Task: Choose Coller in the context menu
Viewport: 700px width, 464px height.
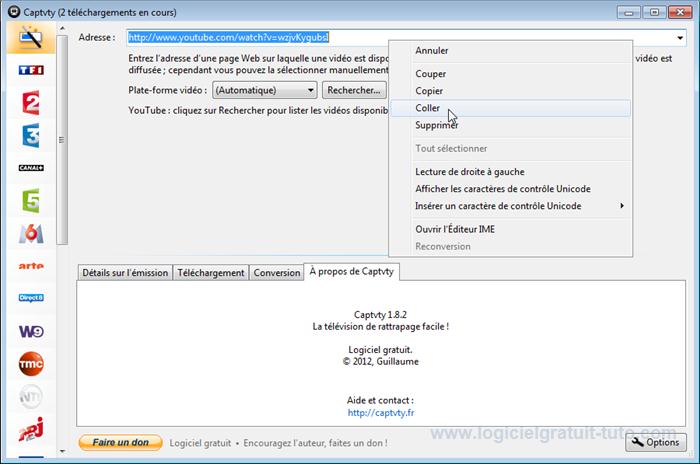Action: [x=510, y=108]
